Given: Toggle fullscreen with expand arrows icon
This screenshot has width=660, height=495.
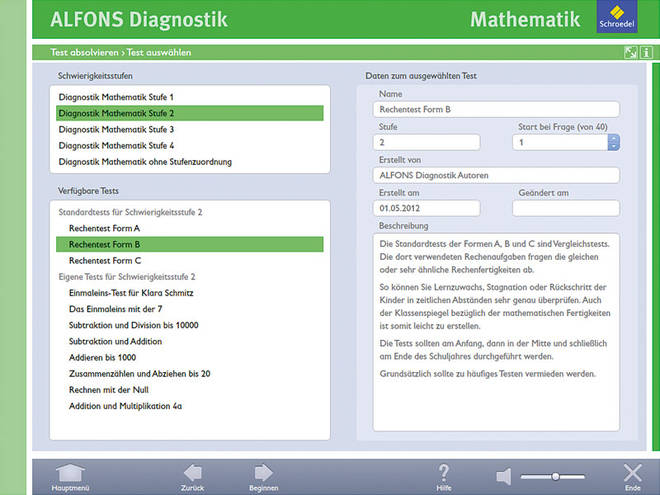Looking at the screenshot, I should click(631, 53).
